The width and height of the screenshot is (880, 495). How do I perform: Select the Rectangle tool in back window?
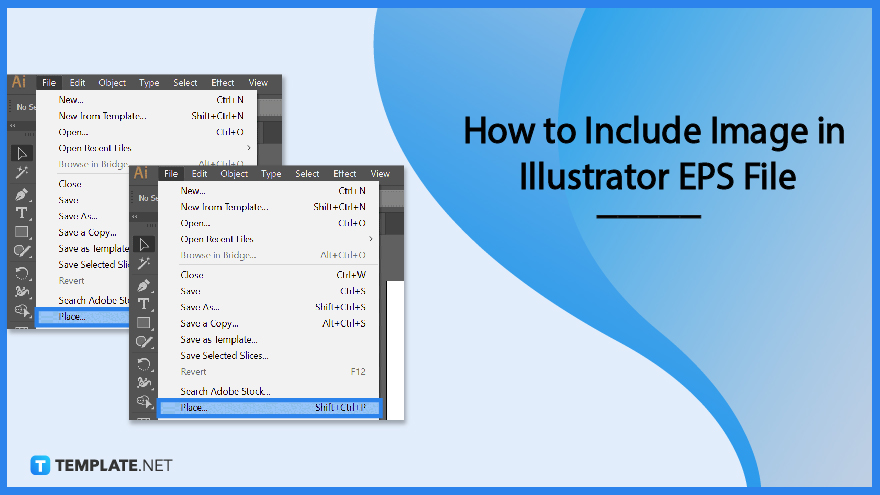click(x=21, y=232)
